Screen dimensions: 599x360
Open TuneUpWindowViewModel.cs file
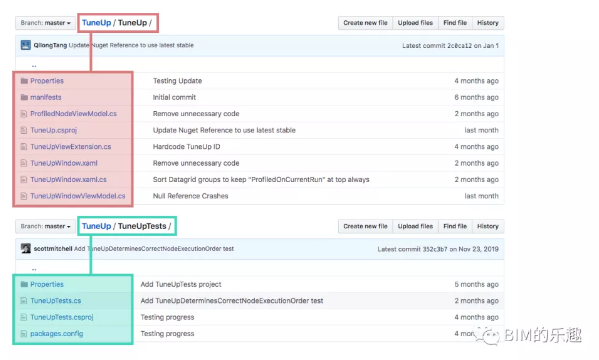click(x=78, y=196)
